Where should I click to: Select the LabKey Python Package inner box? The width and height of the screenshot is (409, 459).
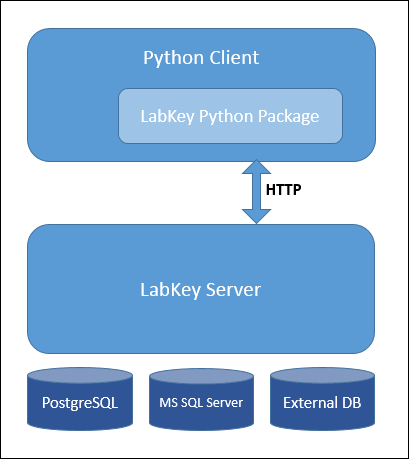click(230, 116)
